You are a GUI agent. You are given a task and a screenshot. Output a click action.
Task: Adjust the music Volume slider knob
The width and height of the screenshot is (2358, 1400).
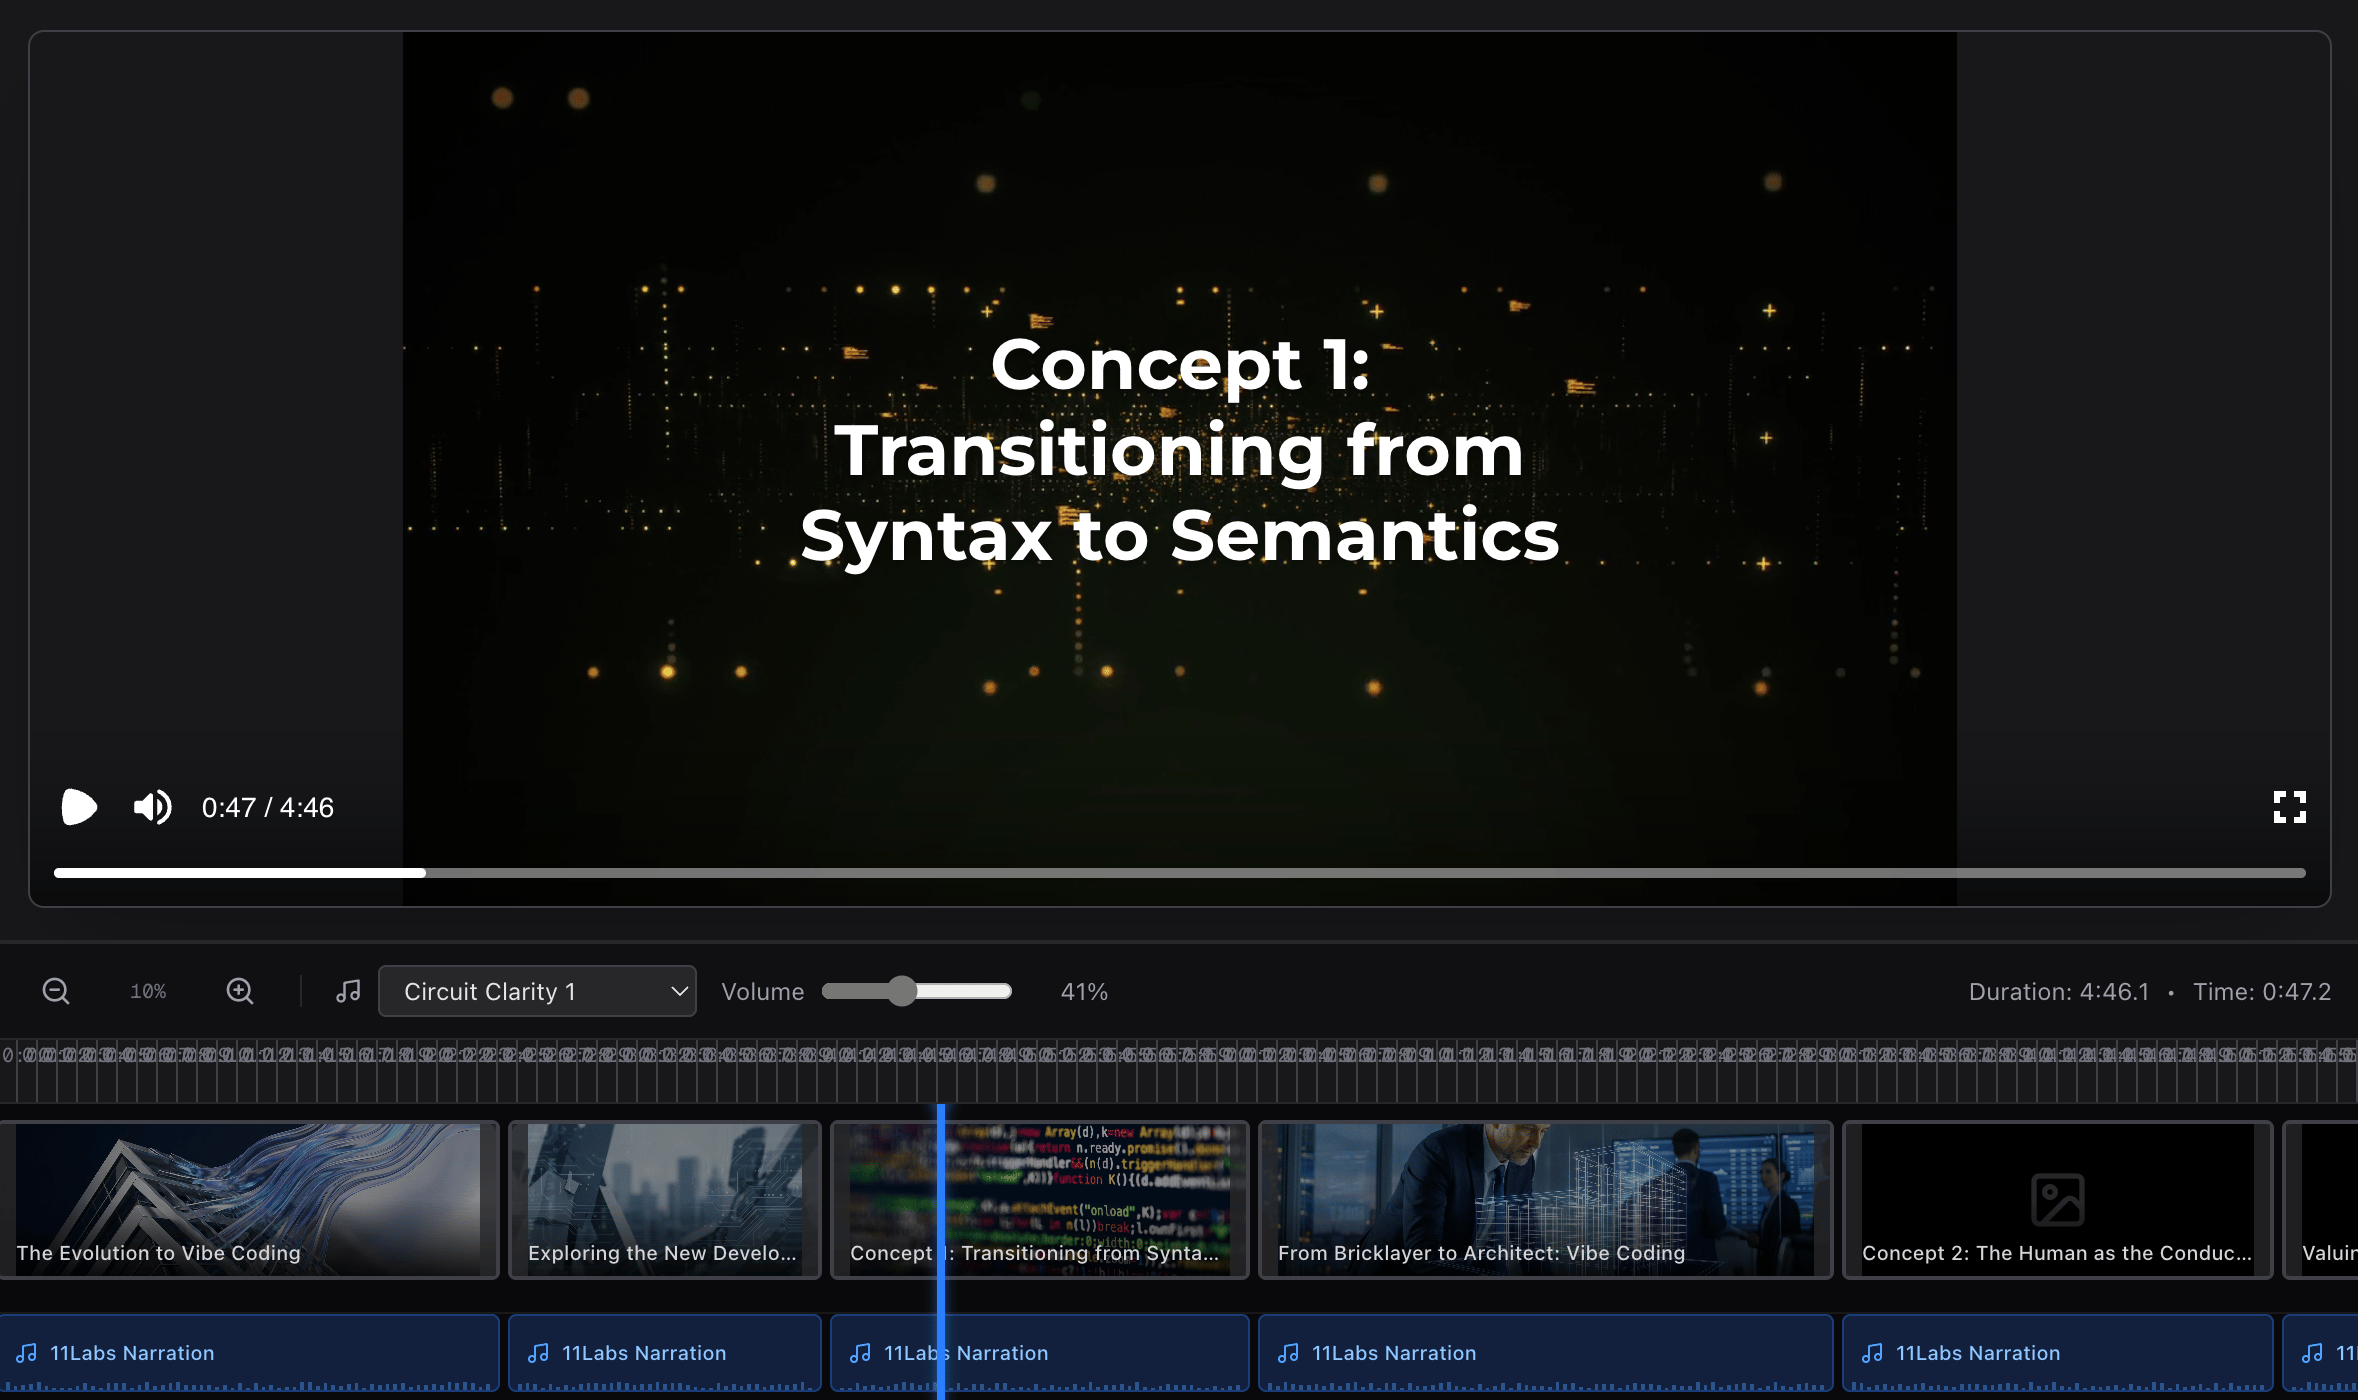[902, 991]
